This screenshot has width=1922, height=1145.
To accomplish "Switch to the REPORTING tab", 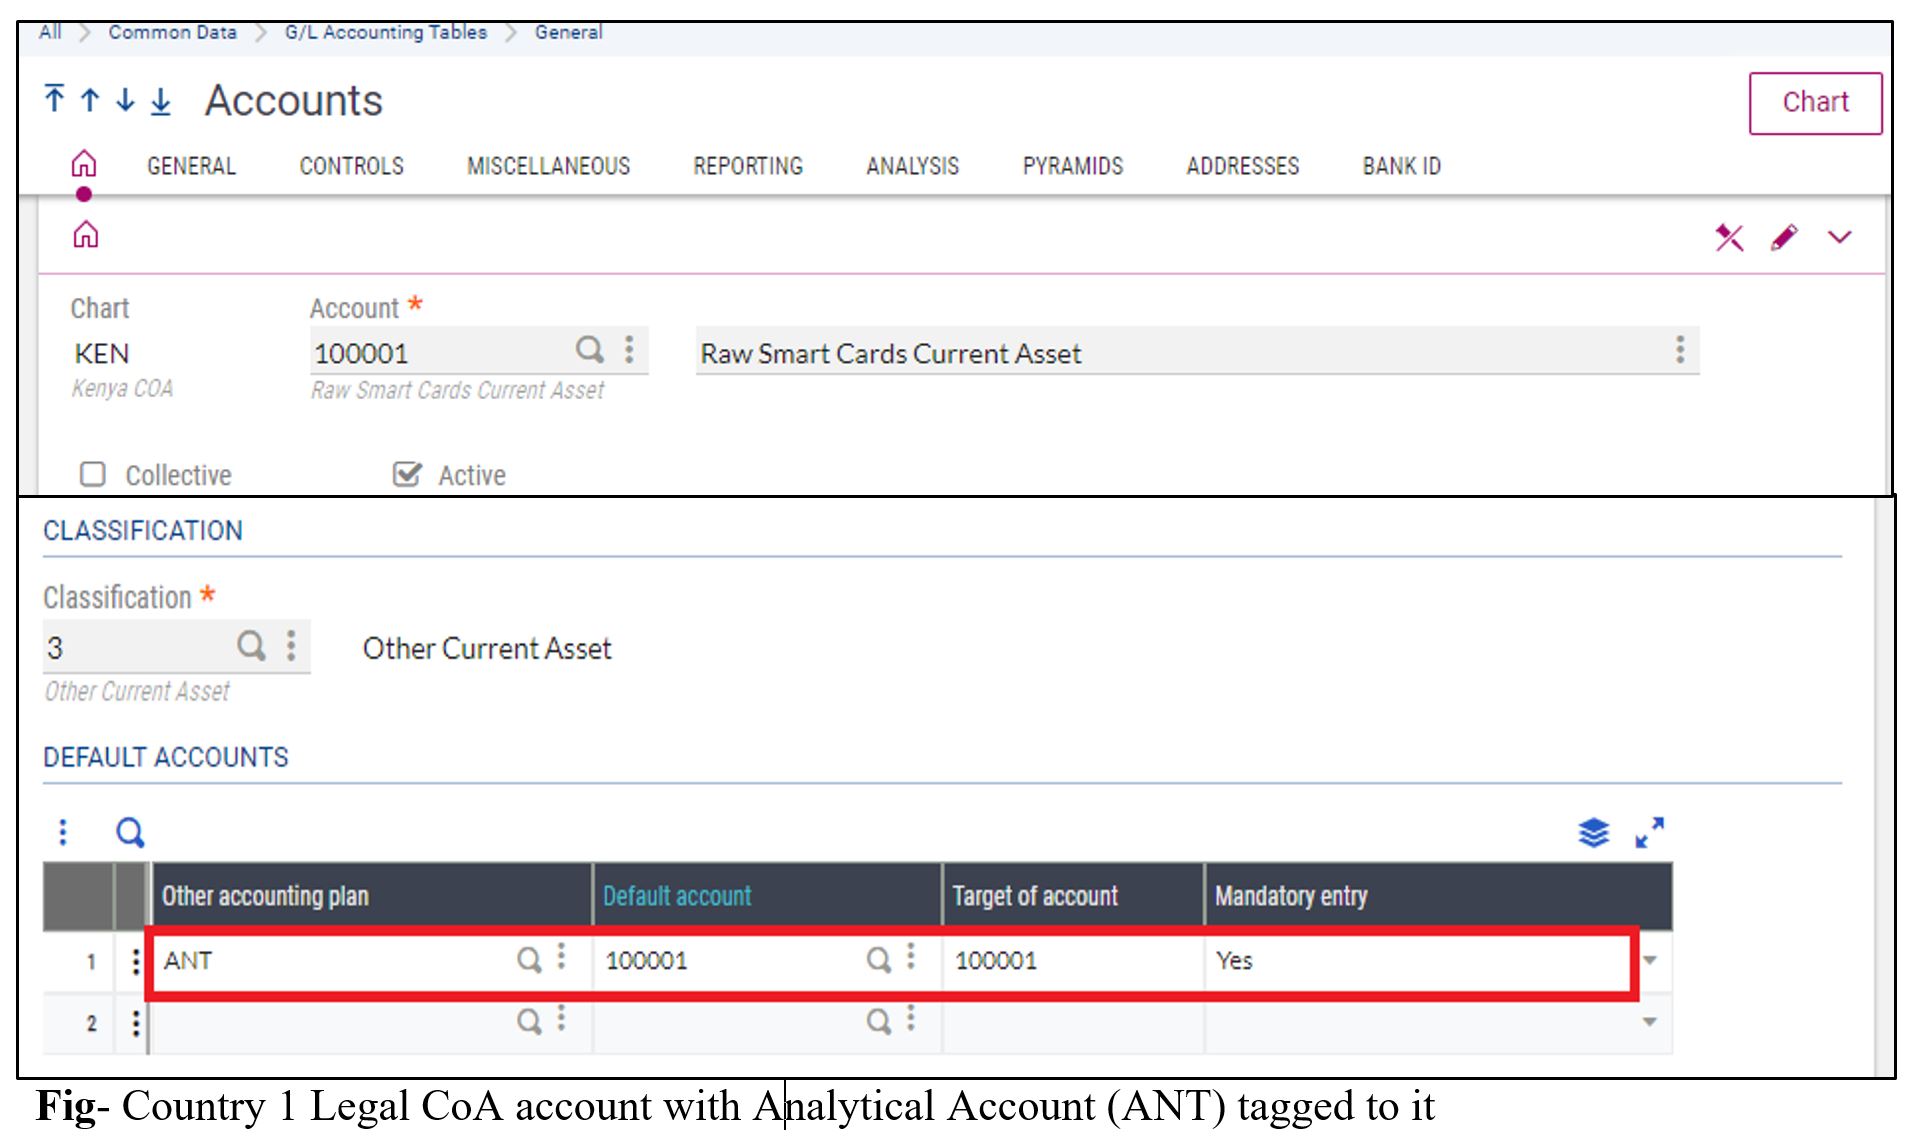I will pyautogui.click(x=748, y=166).
